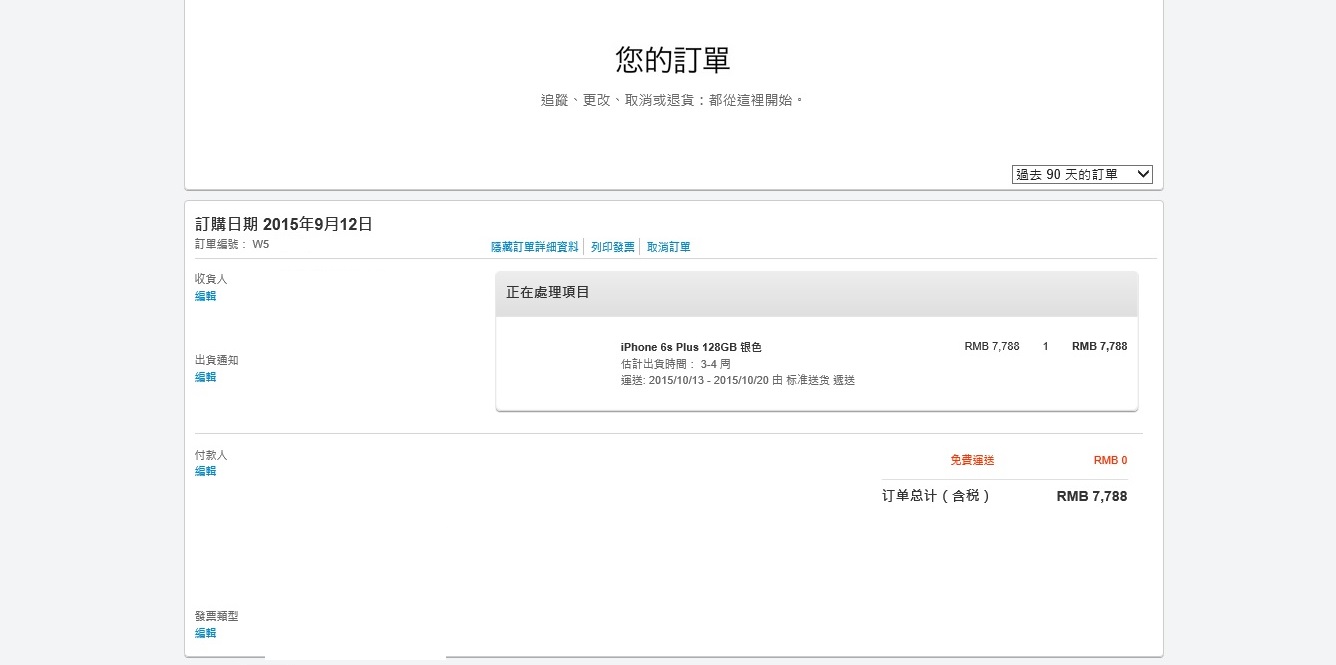Click the quantity 1 in item row
Screen dimensions: 1336x665
(x=1046, y=346)
